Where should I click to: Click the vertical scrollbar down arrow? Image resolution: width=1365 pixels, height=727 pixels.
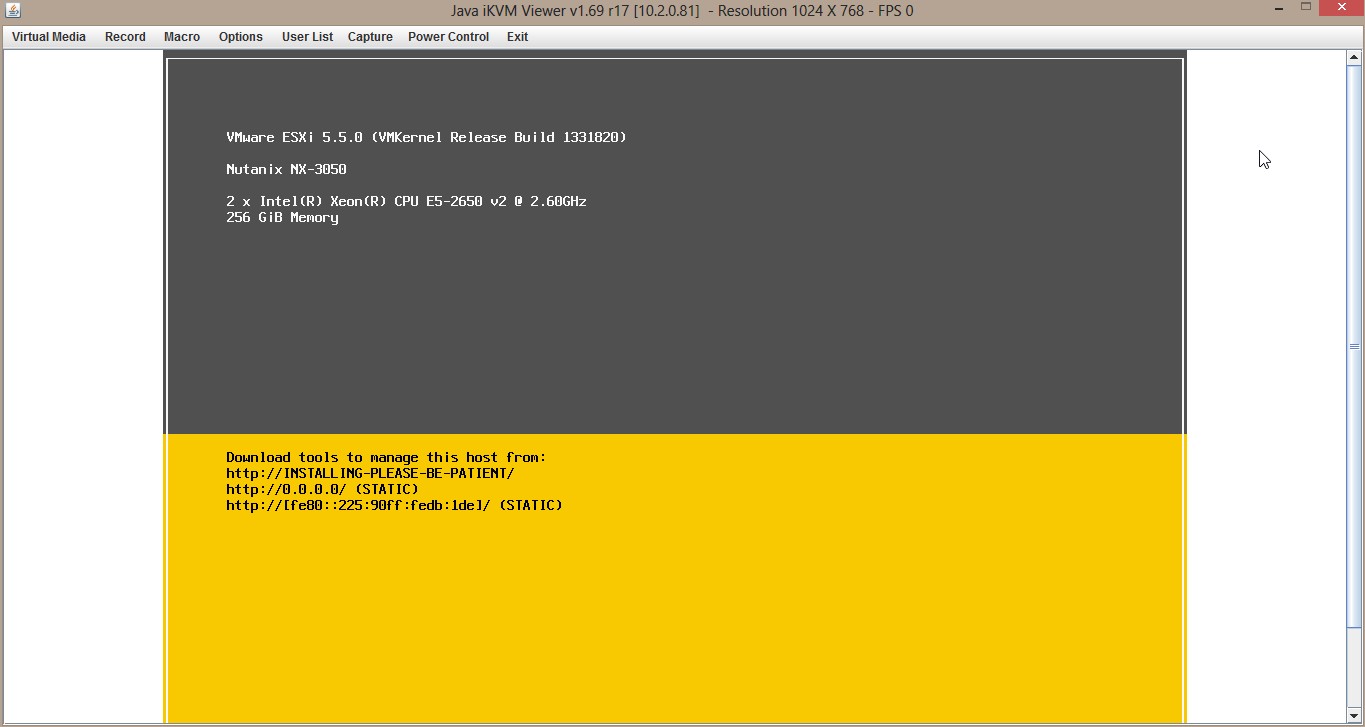pyautogui.click(x=1354, y=716)
